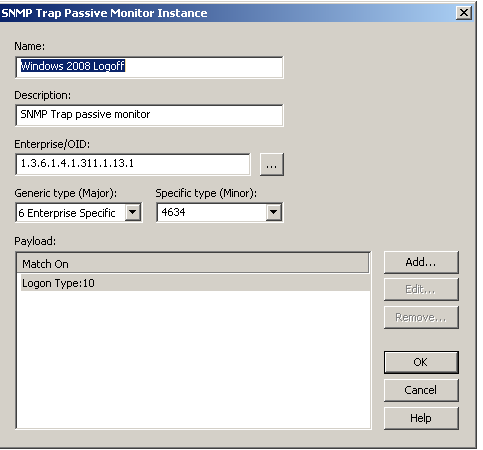Screen dimensions: 483x450
Task: Click the Edit... payload button
Action: 421,290
